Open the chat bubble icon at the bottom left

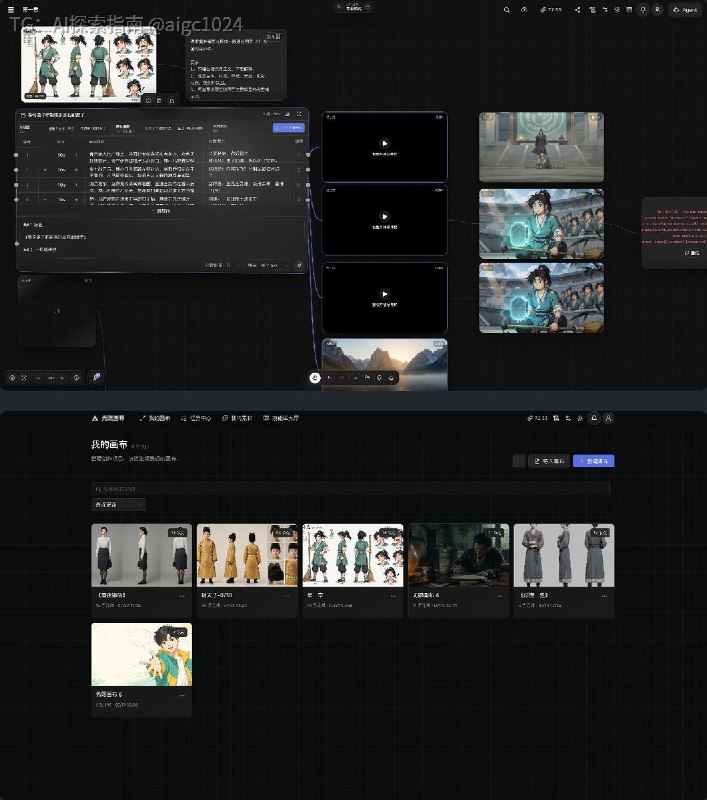tap(96, 377)
